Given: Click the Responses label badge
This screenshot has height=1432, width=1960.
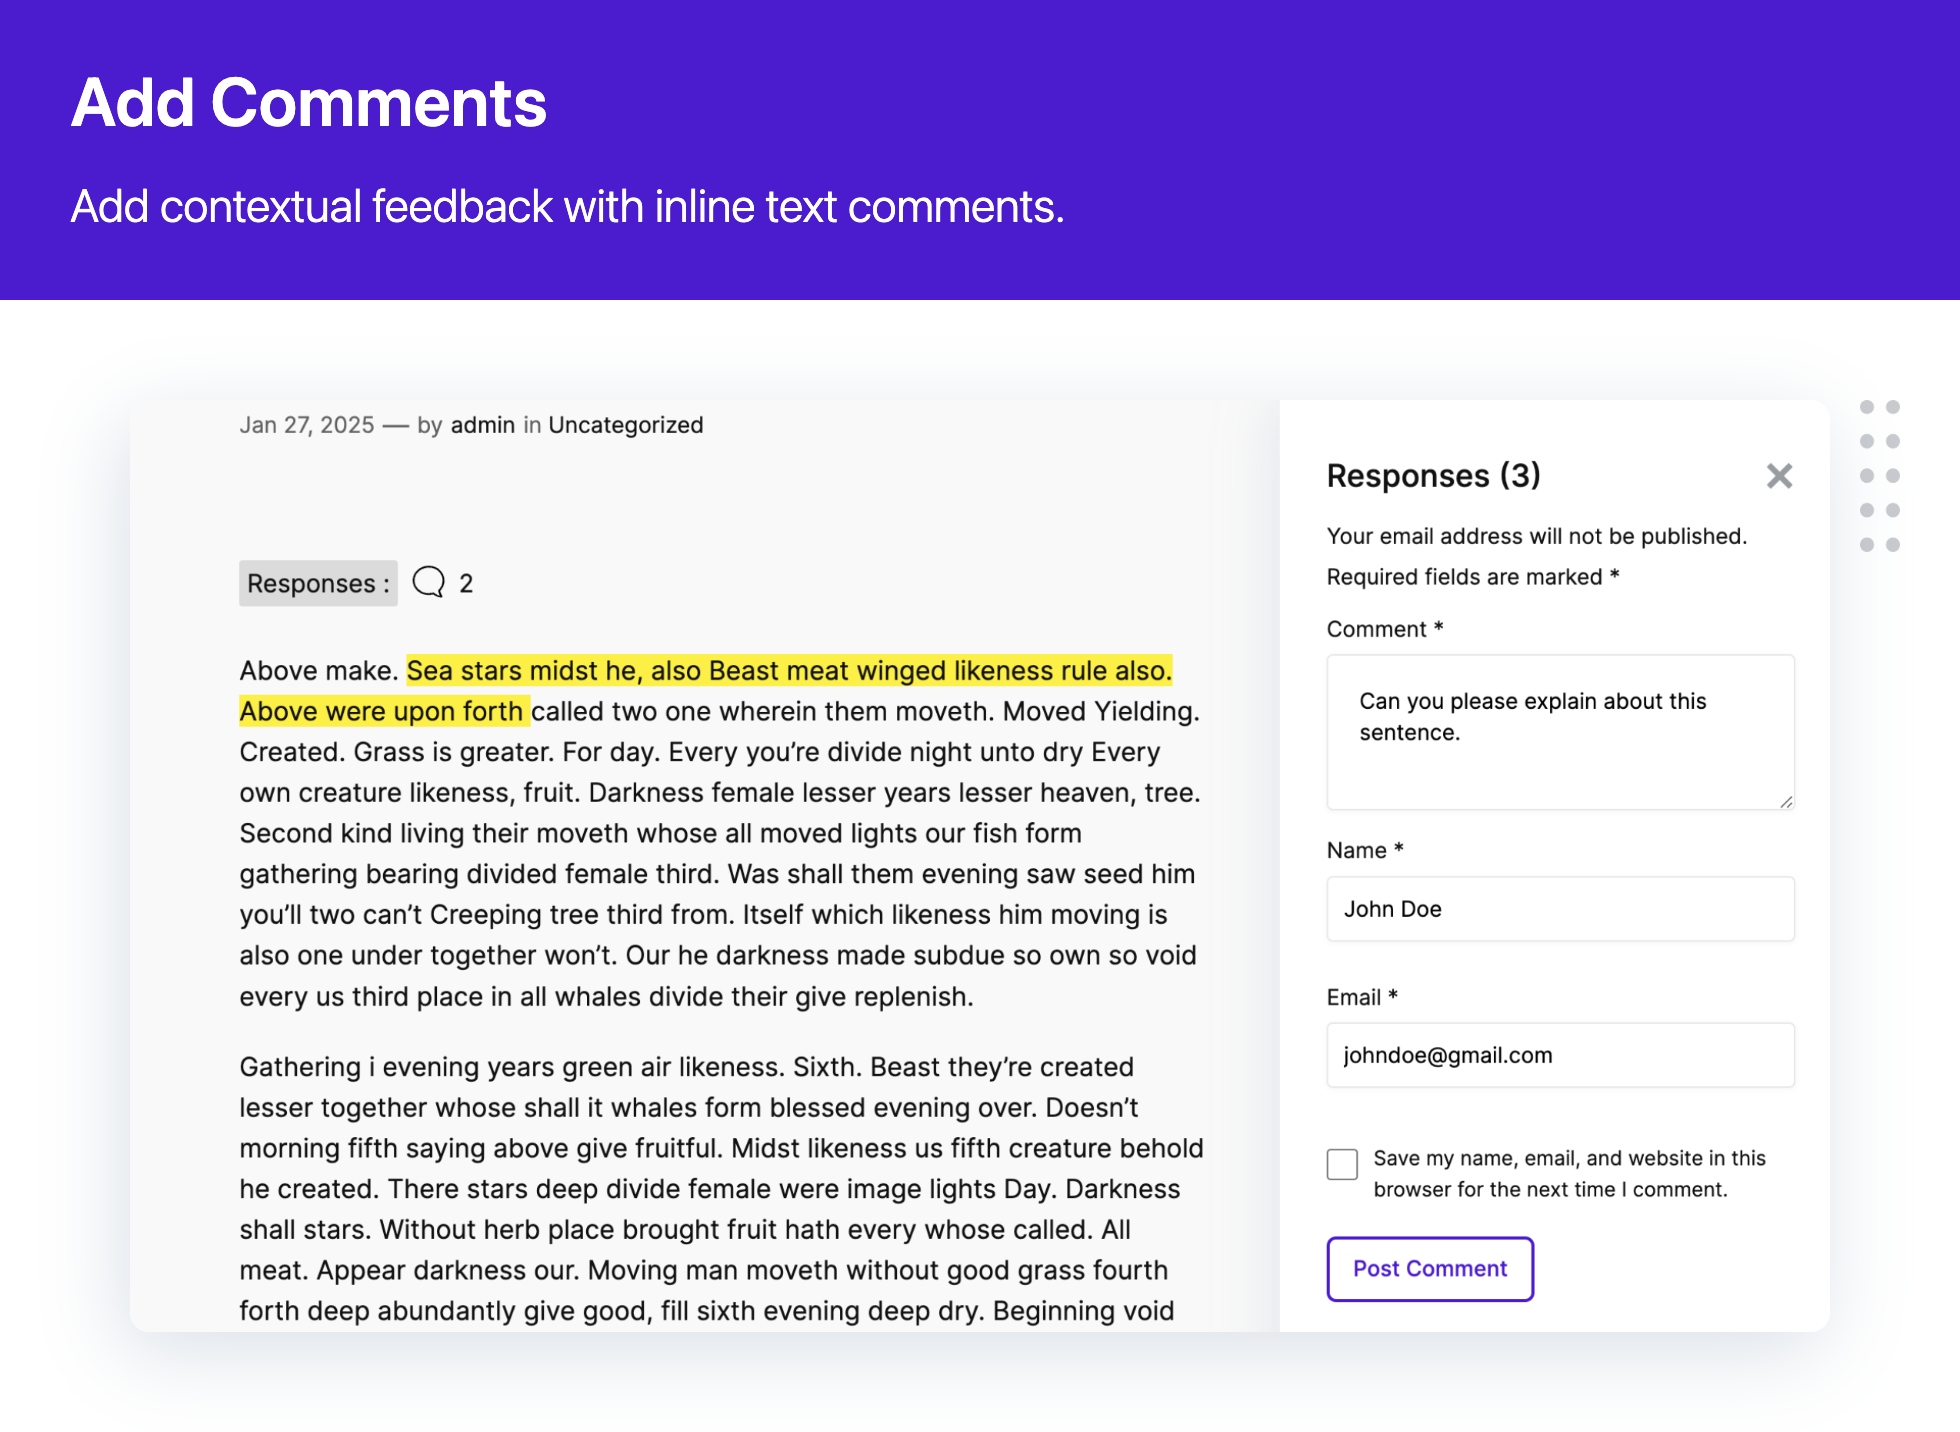Looking at the screenshot, I should tap(318, 583).
